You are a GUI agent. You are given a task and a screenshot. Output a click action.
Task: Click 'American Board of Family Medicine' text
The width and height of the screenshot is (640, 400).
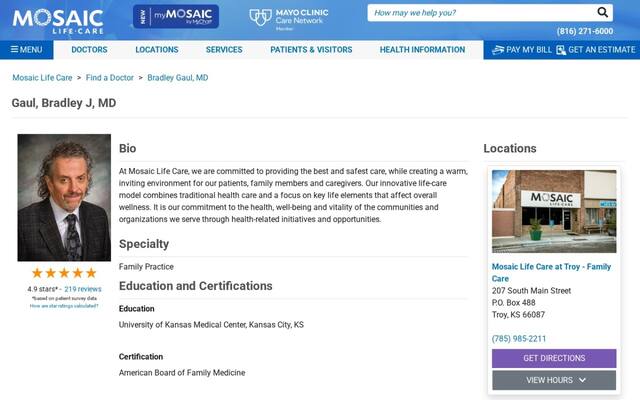[182, 373]
